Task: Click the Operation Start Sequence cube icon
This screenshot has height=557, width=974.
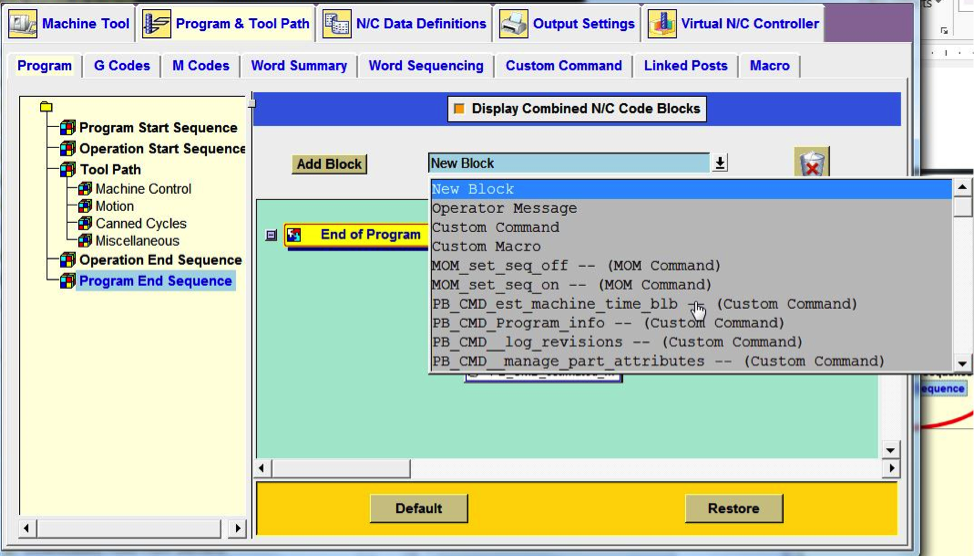Action: point(68,149)
